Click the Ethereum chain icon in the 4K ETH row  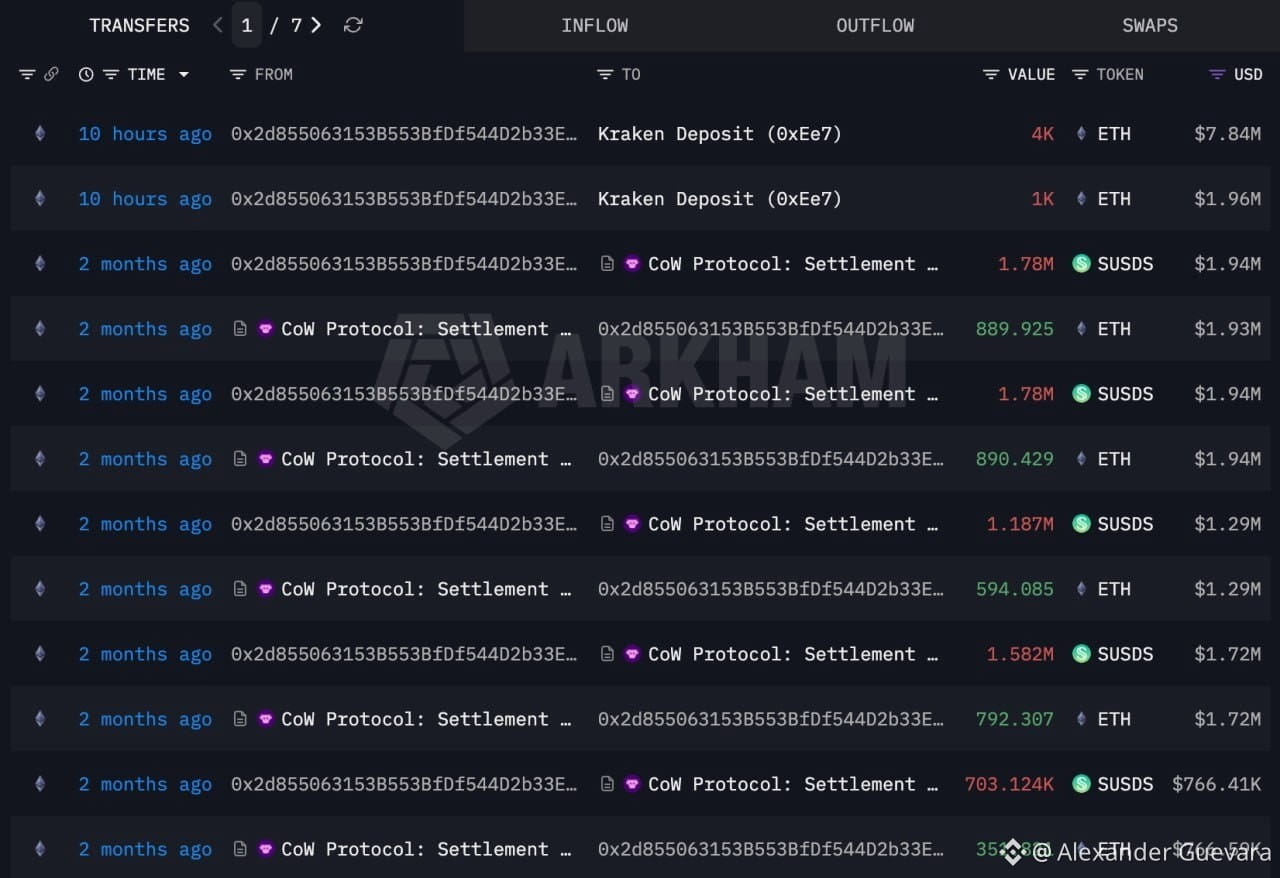(x=40, y=133)
